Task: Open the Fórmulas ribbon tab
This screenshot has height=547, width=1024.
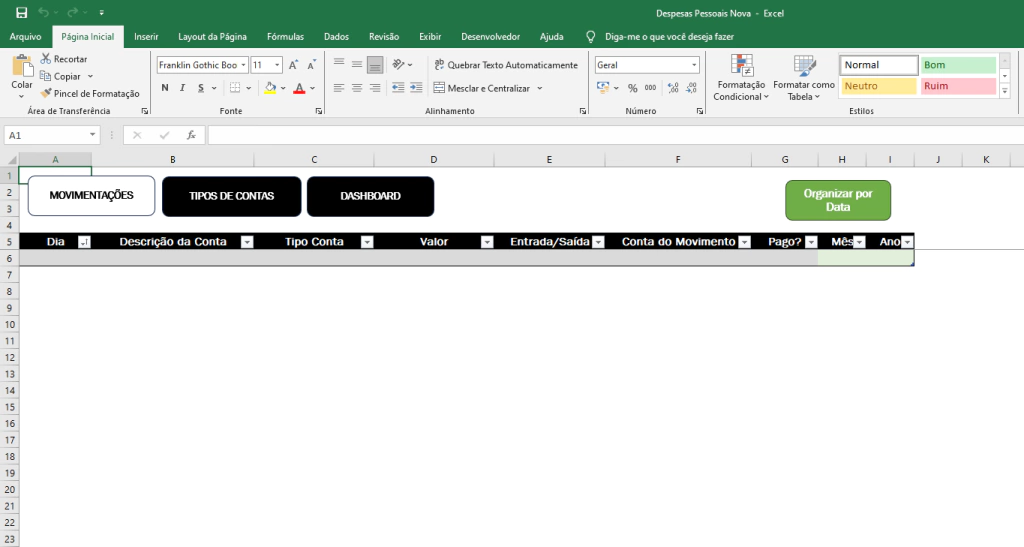Action: point(285,37)
